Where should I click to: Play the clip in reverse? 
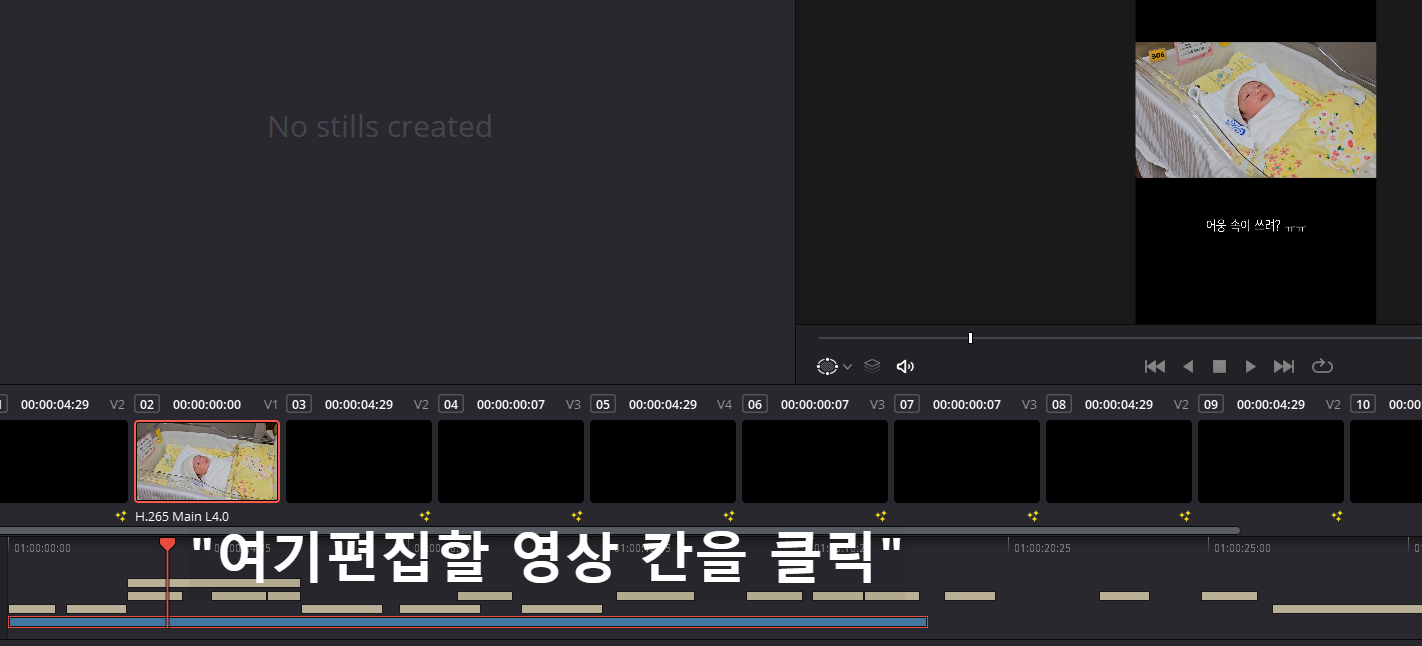pos(1188,366)
